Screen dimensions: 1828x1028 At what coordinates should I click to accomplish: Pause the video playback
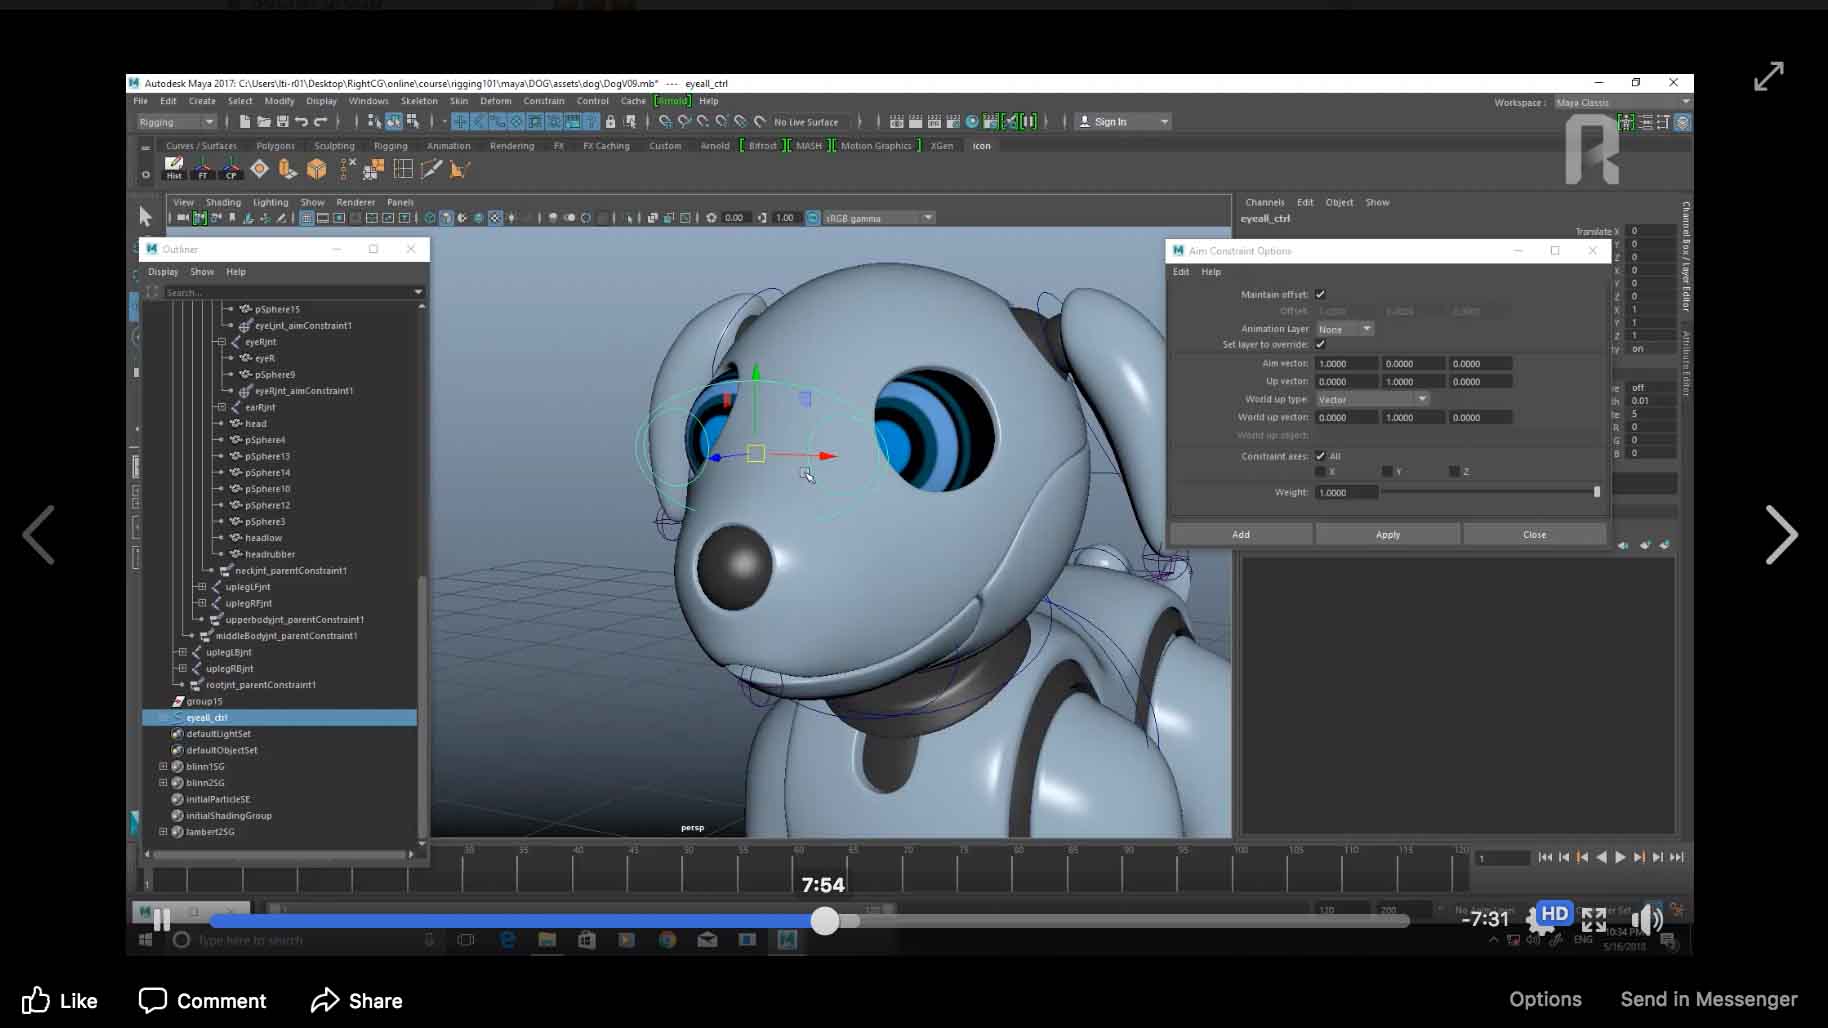click(162, 920)
